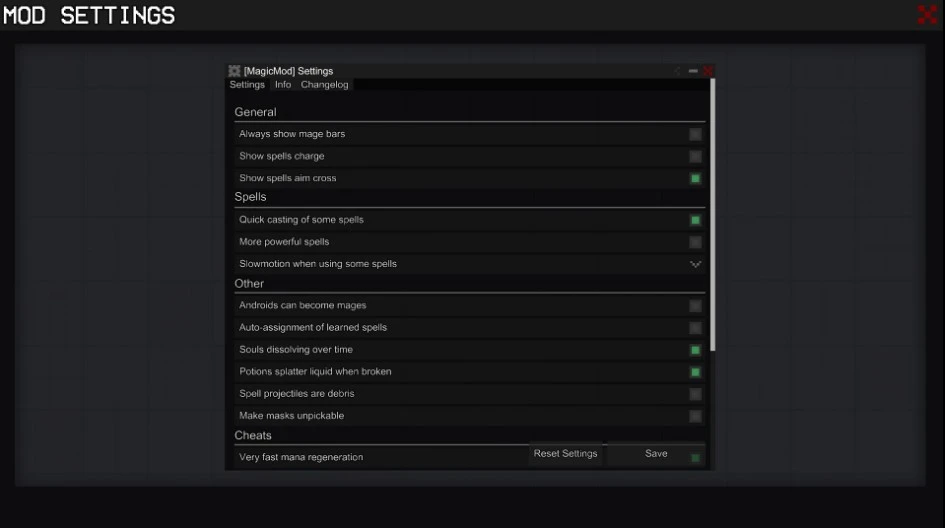Click the settings panel vertical scrollbar
945x528 pixels.
[712, 215]
